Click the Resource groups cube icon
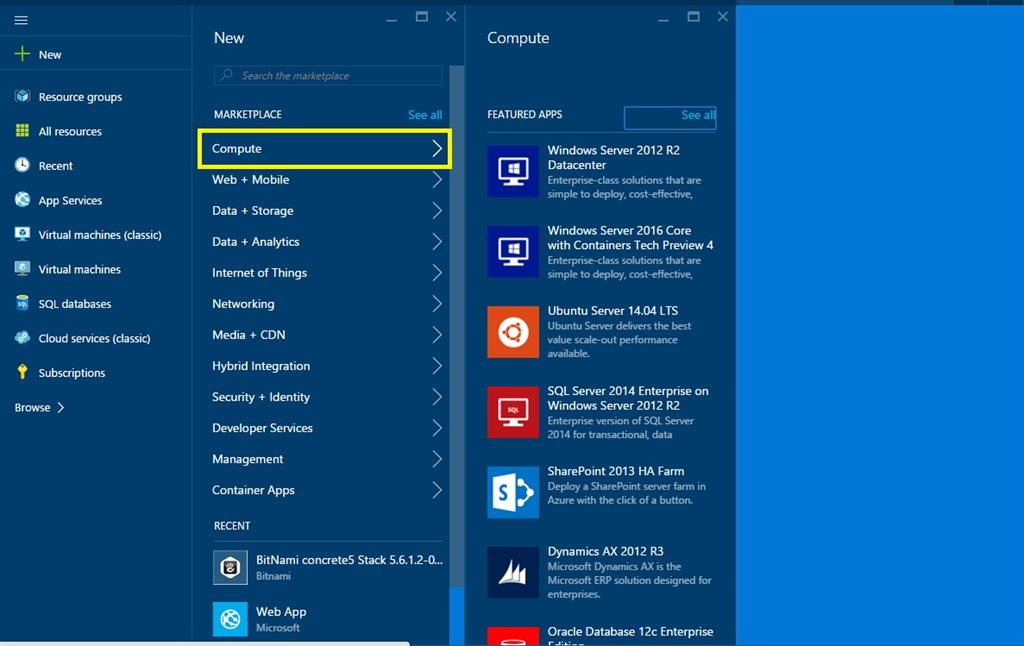1024x646 pixels. coord(22,96)
